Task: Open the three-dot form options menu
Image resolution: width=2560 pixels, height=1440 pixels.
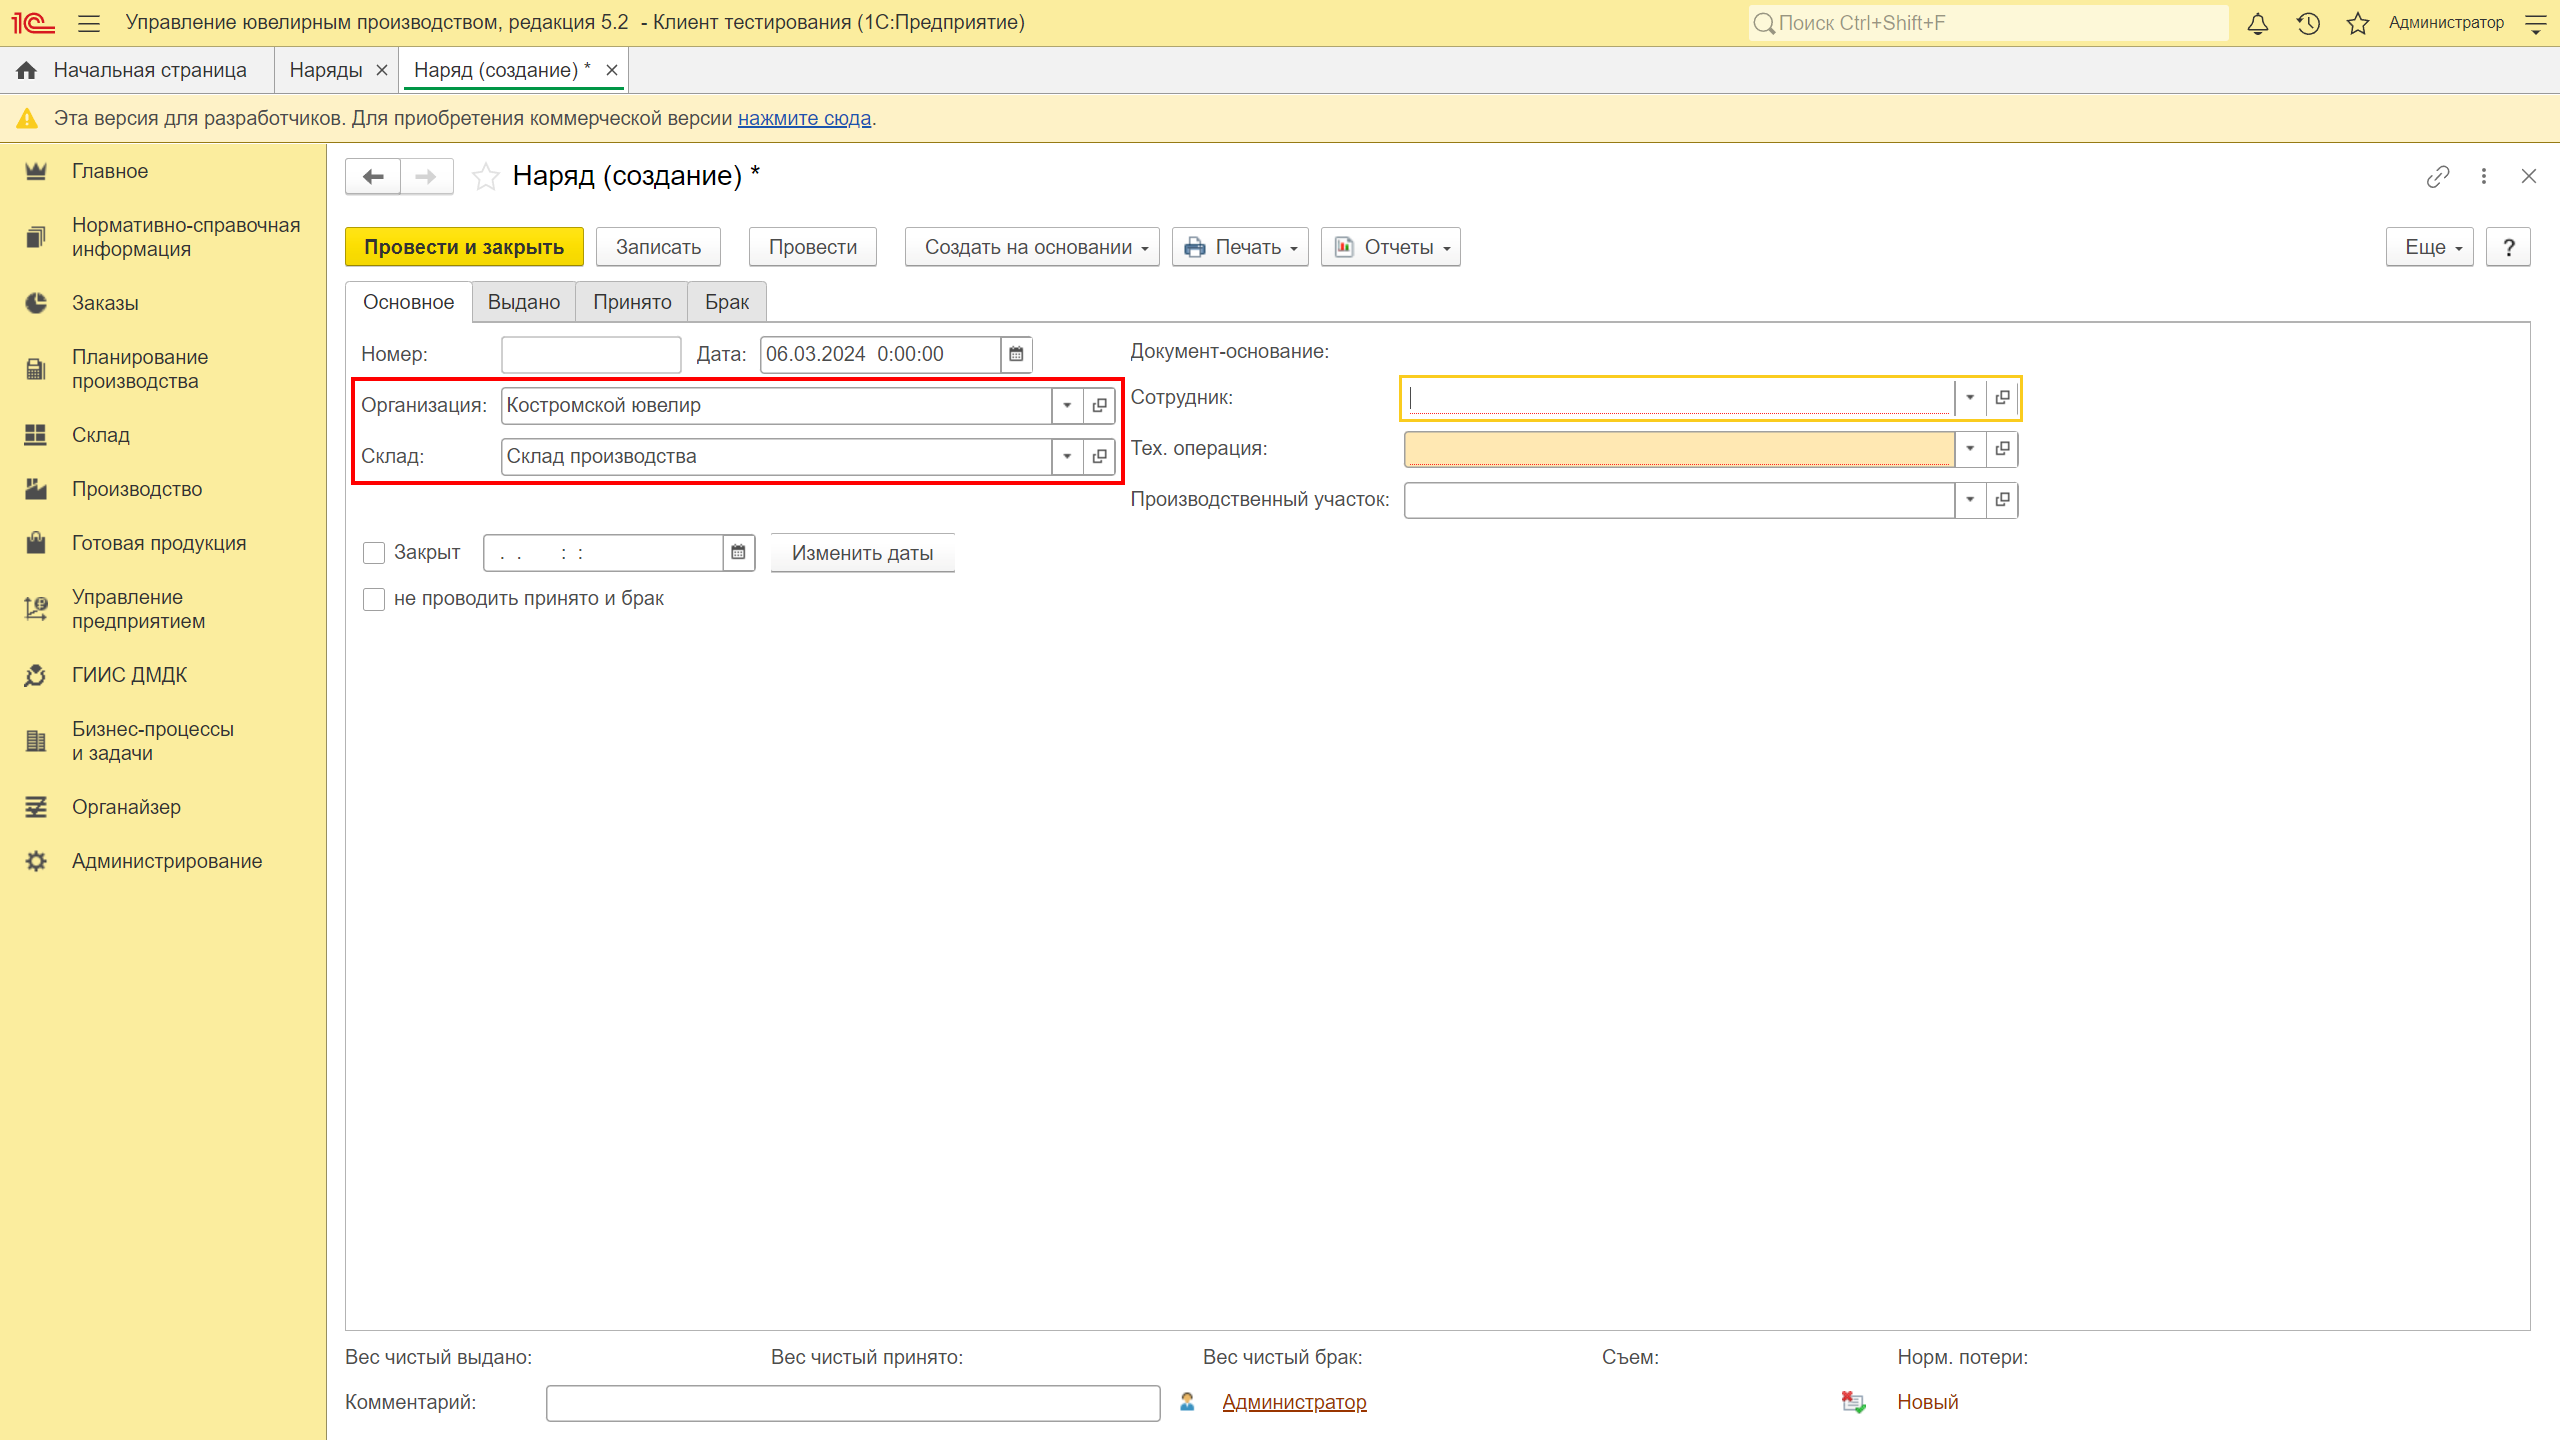Action: click(x=2484, y=177)
